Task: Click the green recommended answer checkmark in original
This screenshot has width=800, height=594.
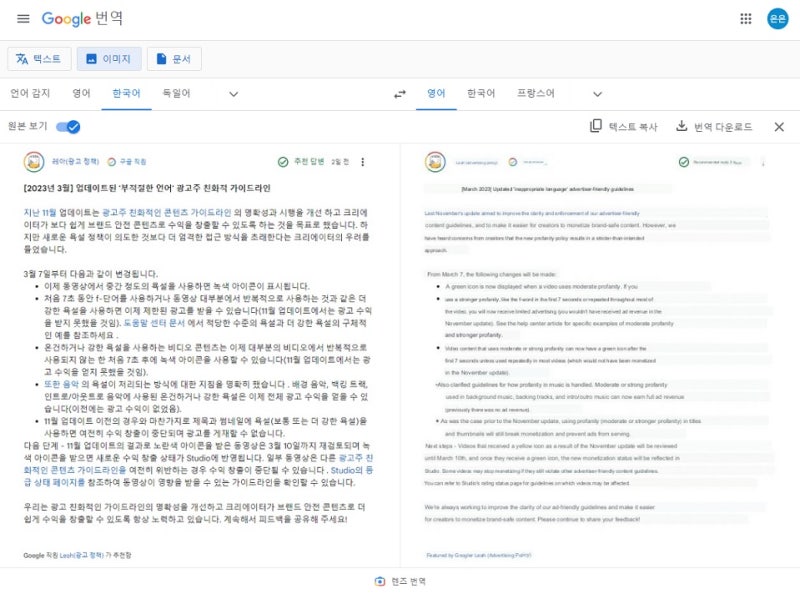Action: click(283, 162)
